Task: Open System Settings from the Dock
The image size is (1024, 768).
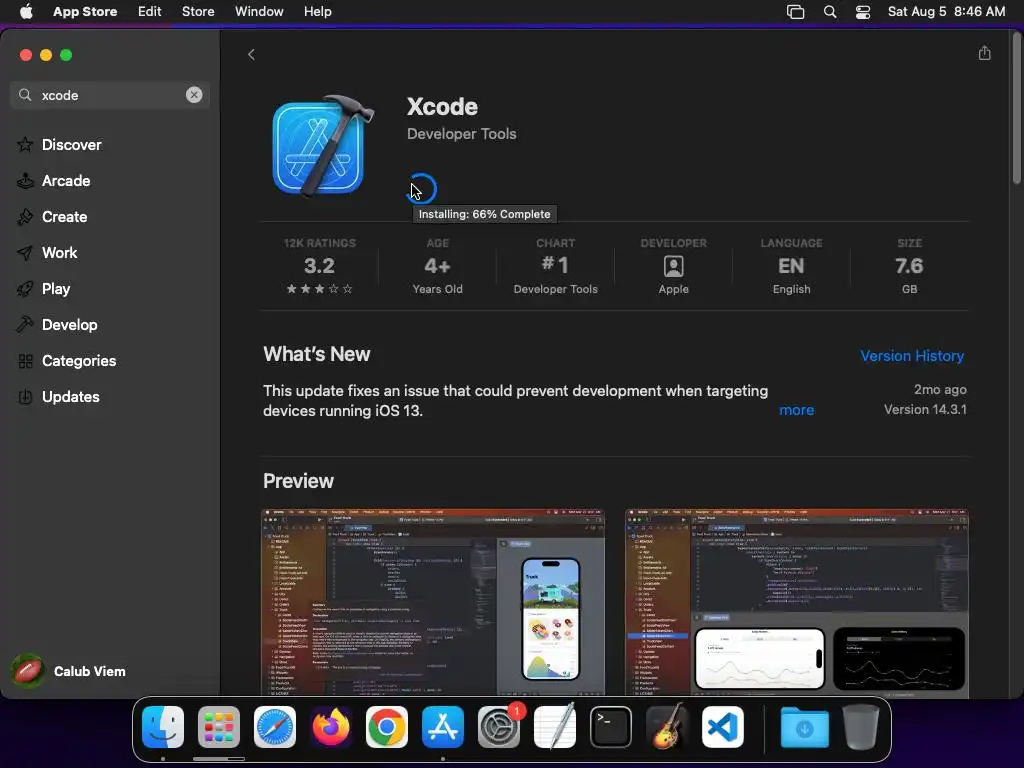Action: [x=499, y=727]
